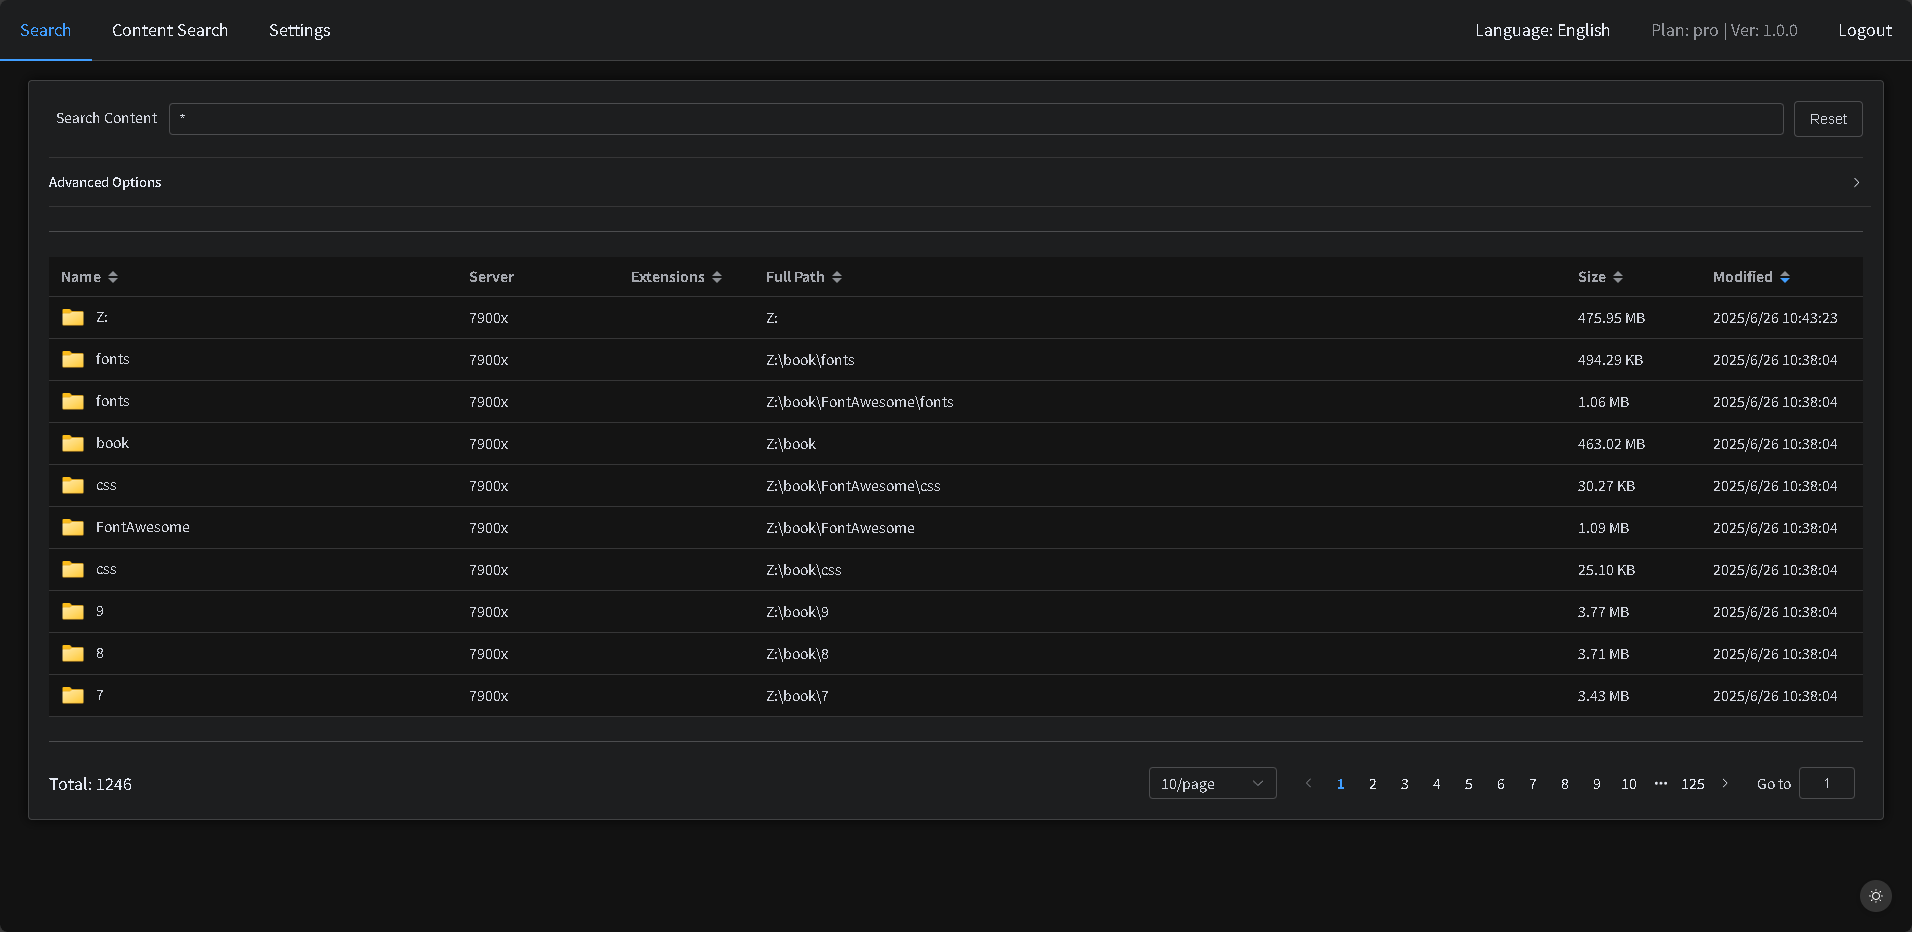Click the Reset button
Viewport: 1912px width, 932px height.
click(1827, 118)
